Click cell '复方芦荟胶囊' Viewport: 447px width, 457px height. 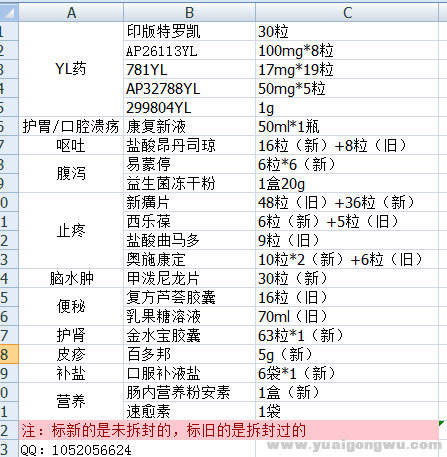(189, 297)
